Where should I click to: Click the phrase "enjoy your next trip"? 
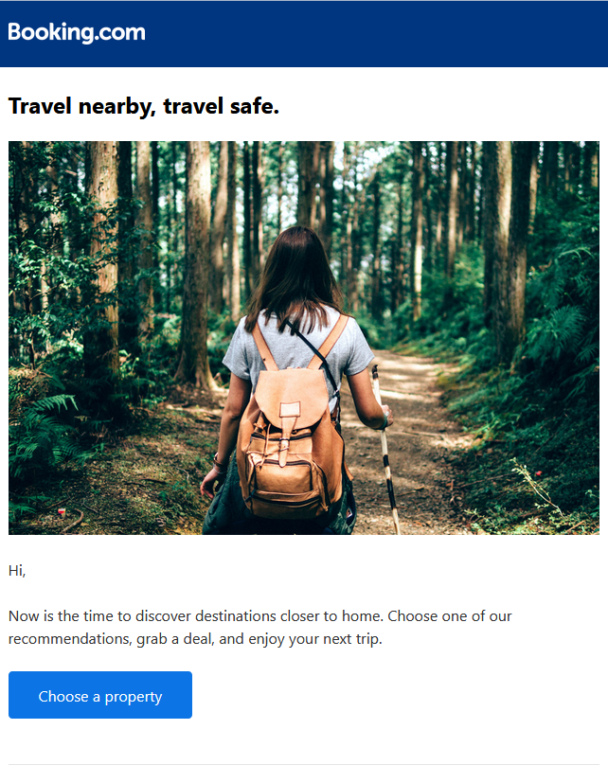tap(314, 639)
